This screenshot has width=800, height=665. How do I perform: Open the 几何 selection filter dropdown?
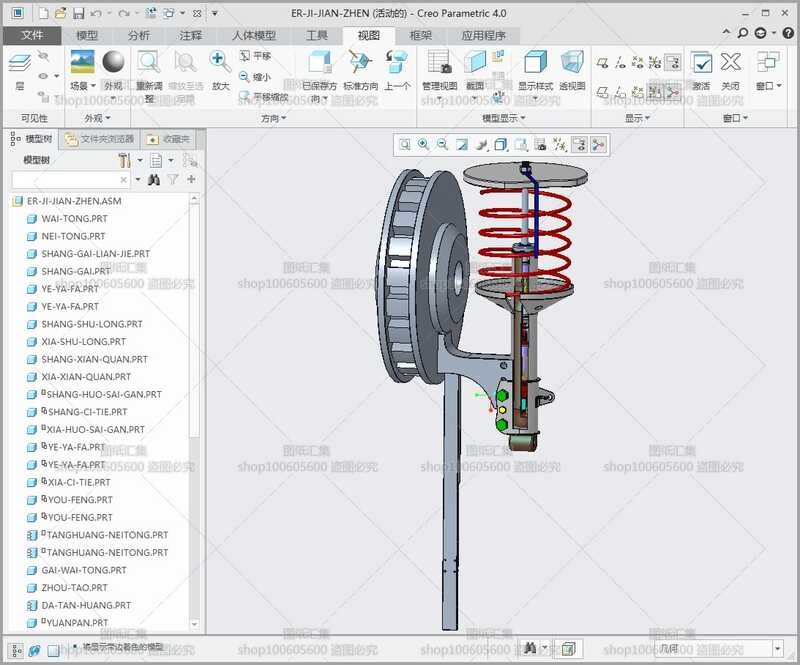tap(777, 648)
